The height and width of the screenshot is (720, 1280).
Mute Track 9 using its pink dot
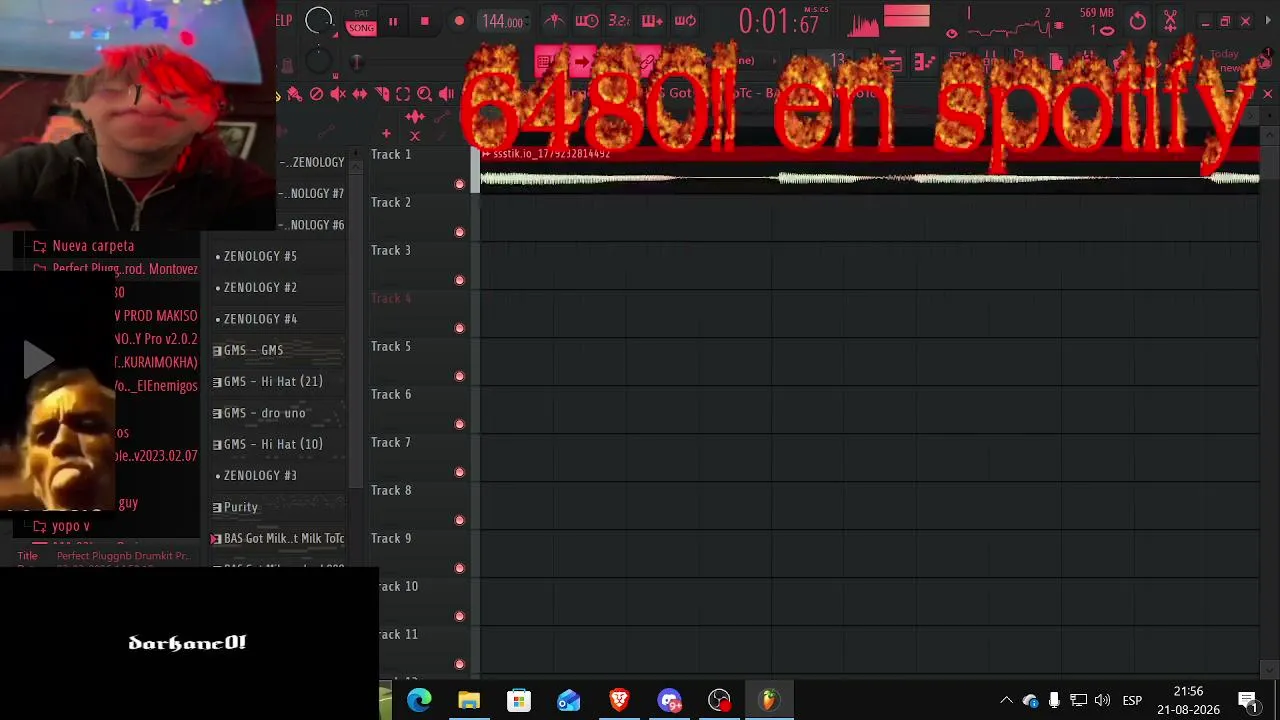coord(460,568)
